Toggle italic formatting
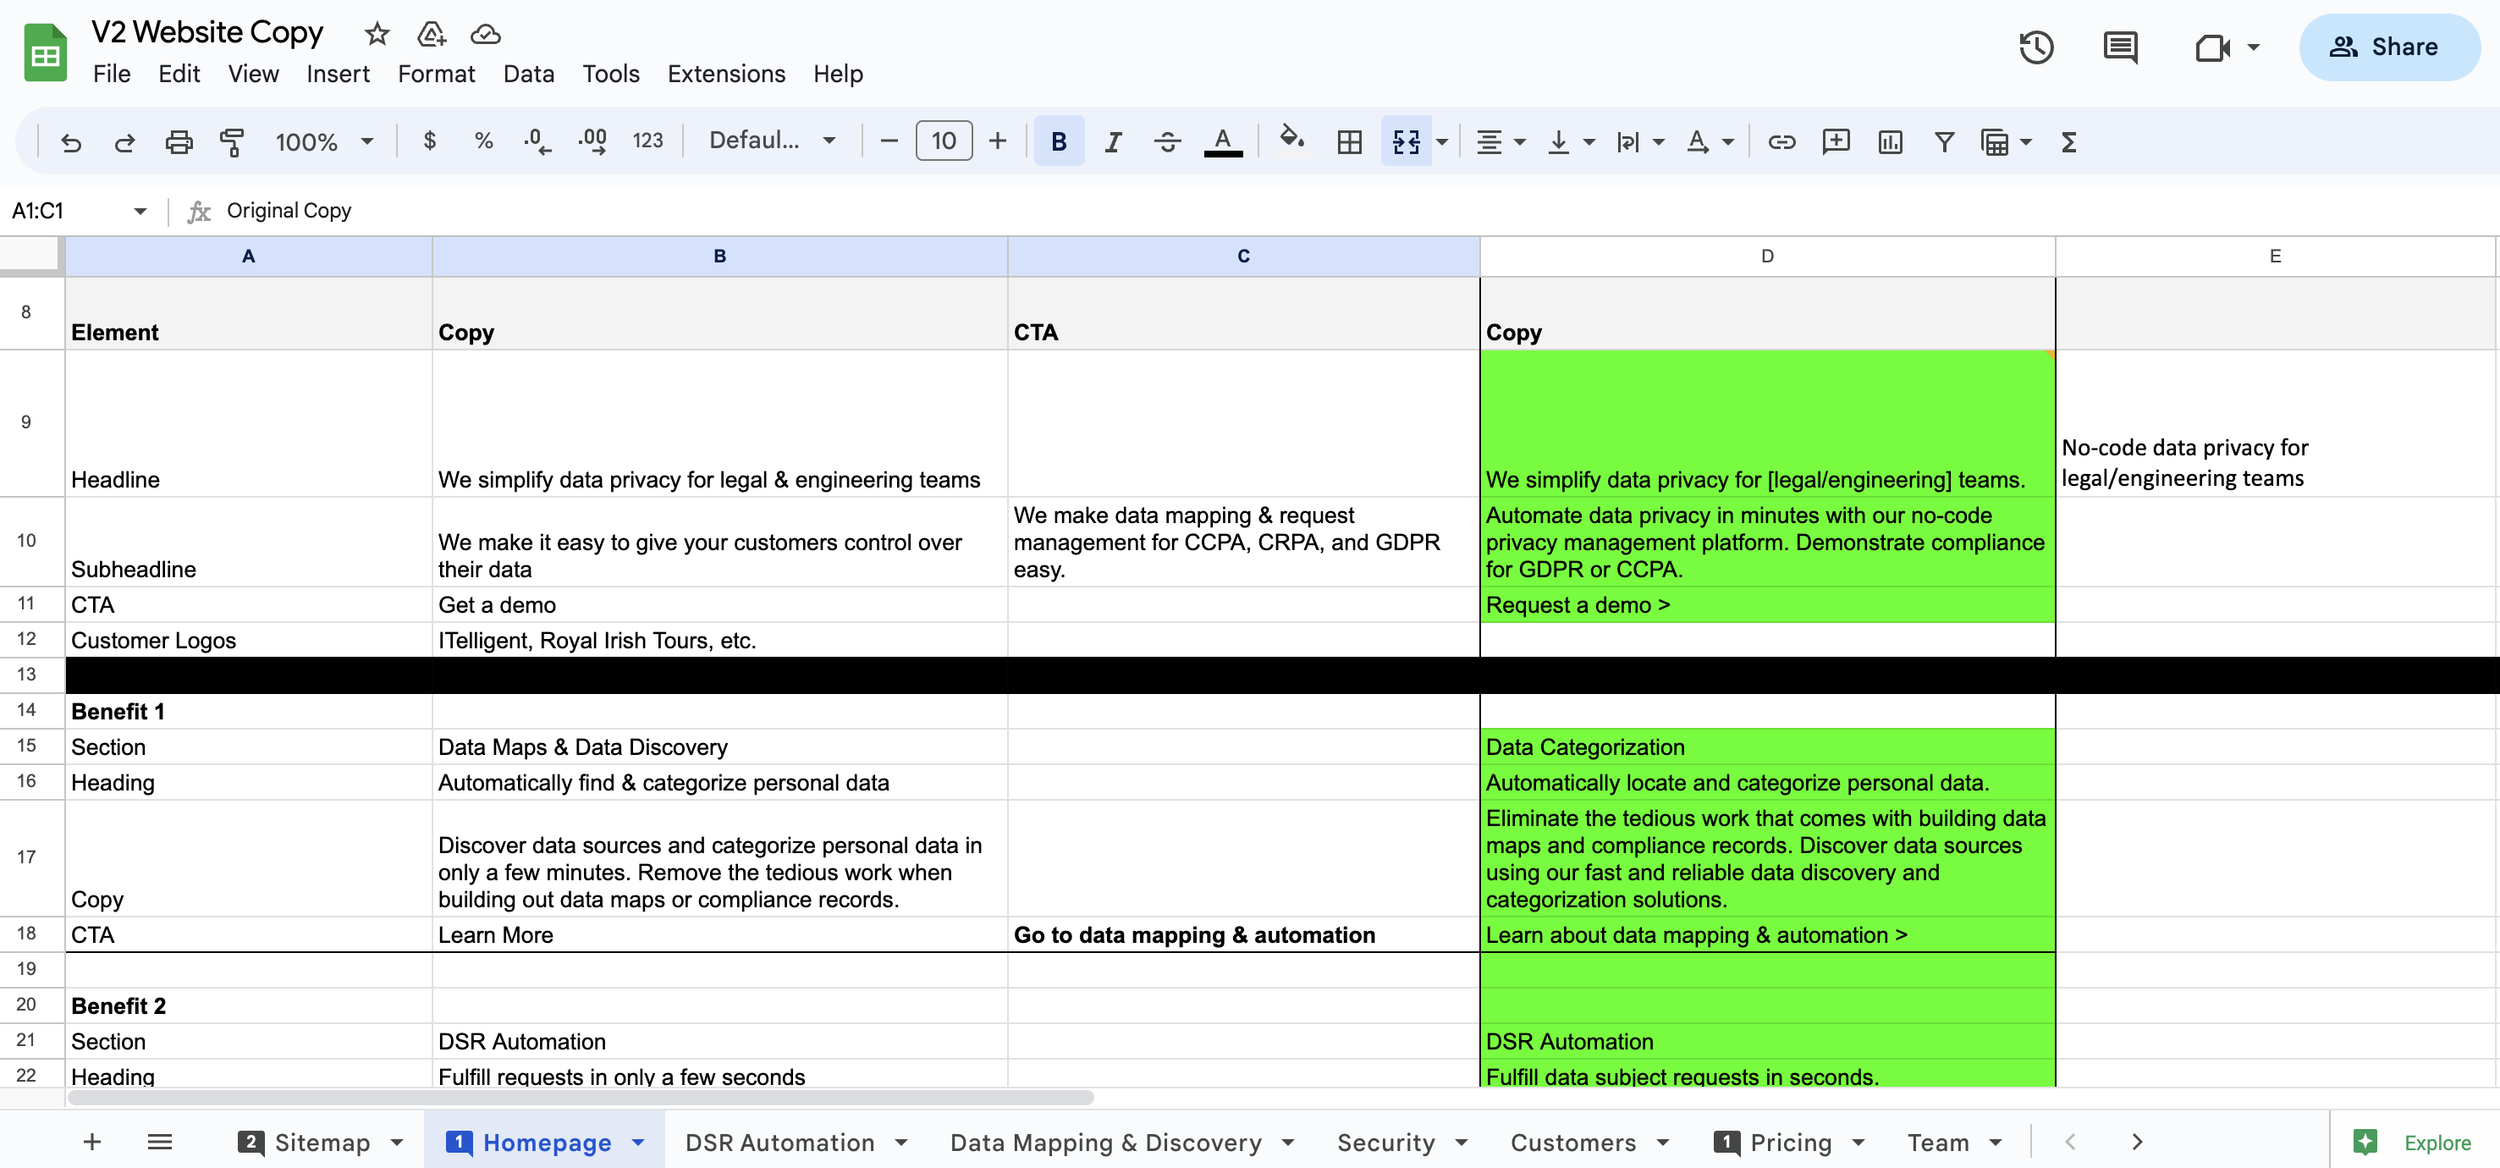The height and width of the screenshot is (1168, 2500). (1112, 142)
